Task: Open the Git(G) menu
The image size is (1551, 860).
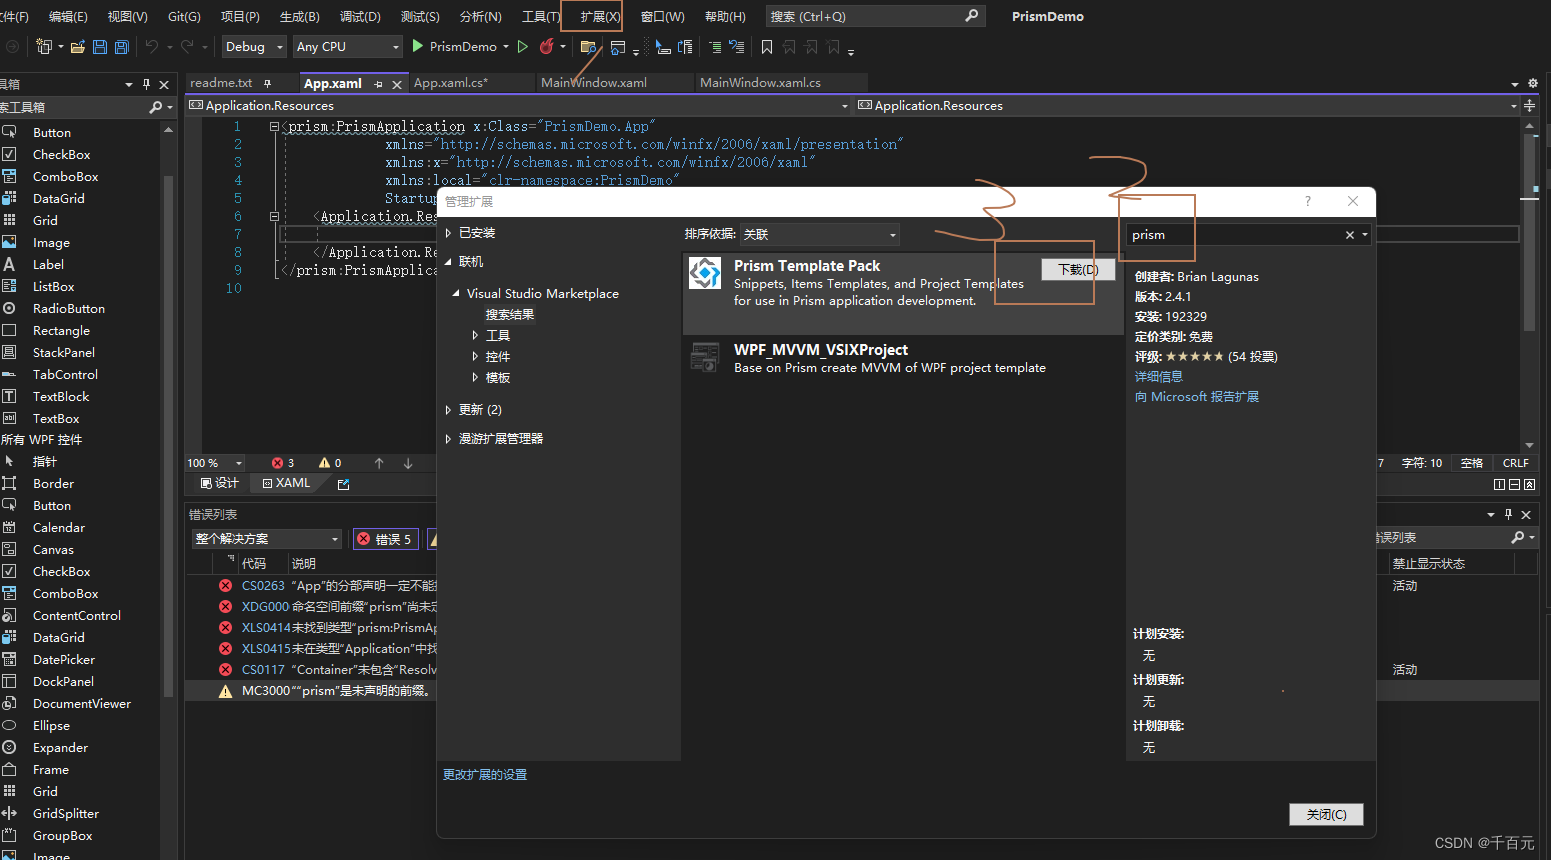Action: (x=184, y=17)
